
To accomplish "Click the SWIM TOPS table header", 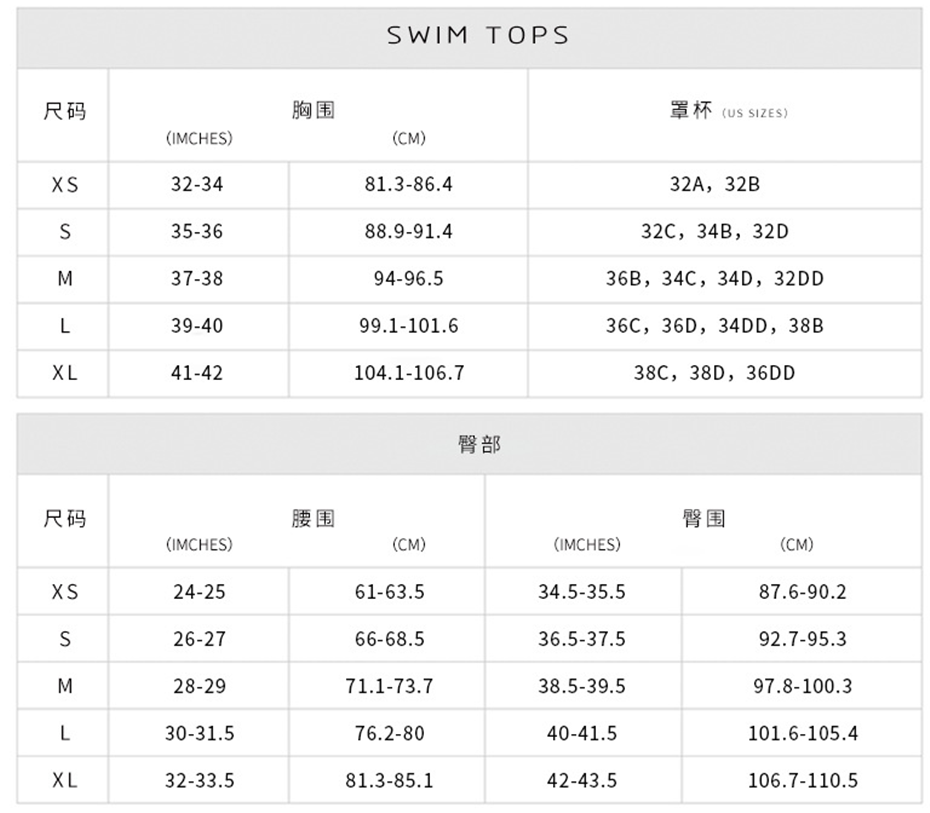I will click(x=477, y=36).
